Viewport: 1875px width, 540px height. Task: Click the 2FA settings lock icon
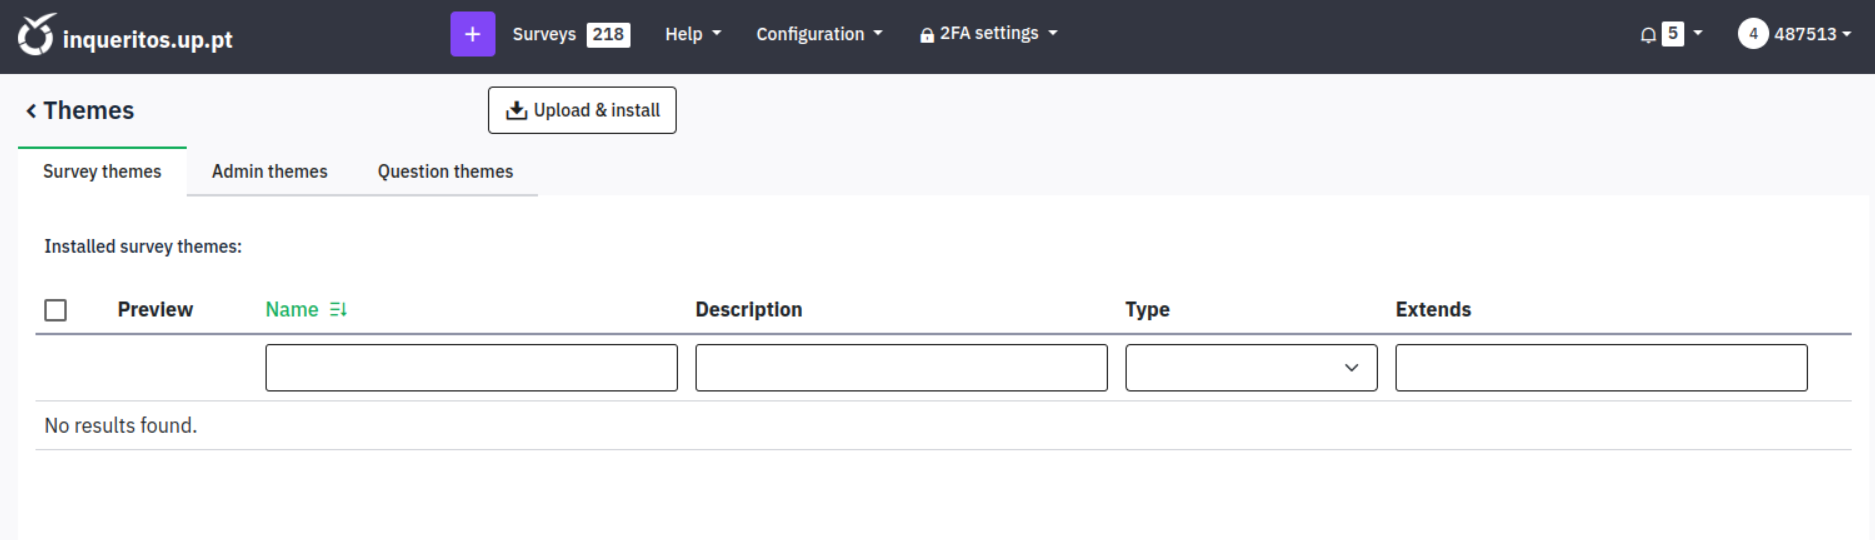927,35
